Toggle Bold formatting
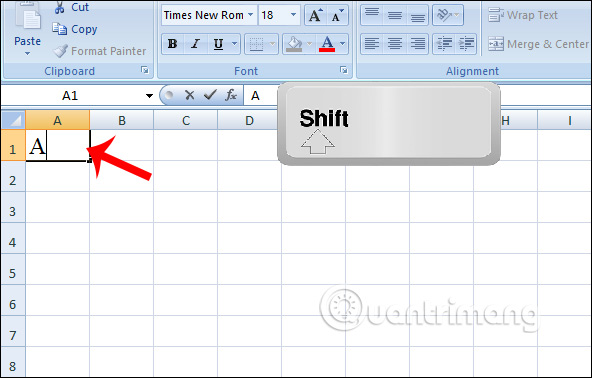The image size is (592, 378). [173, 44]
